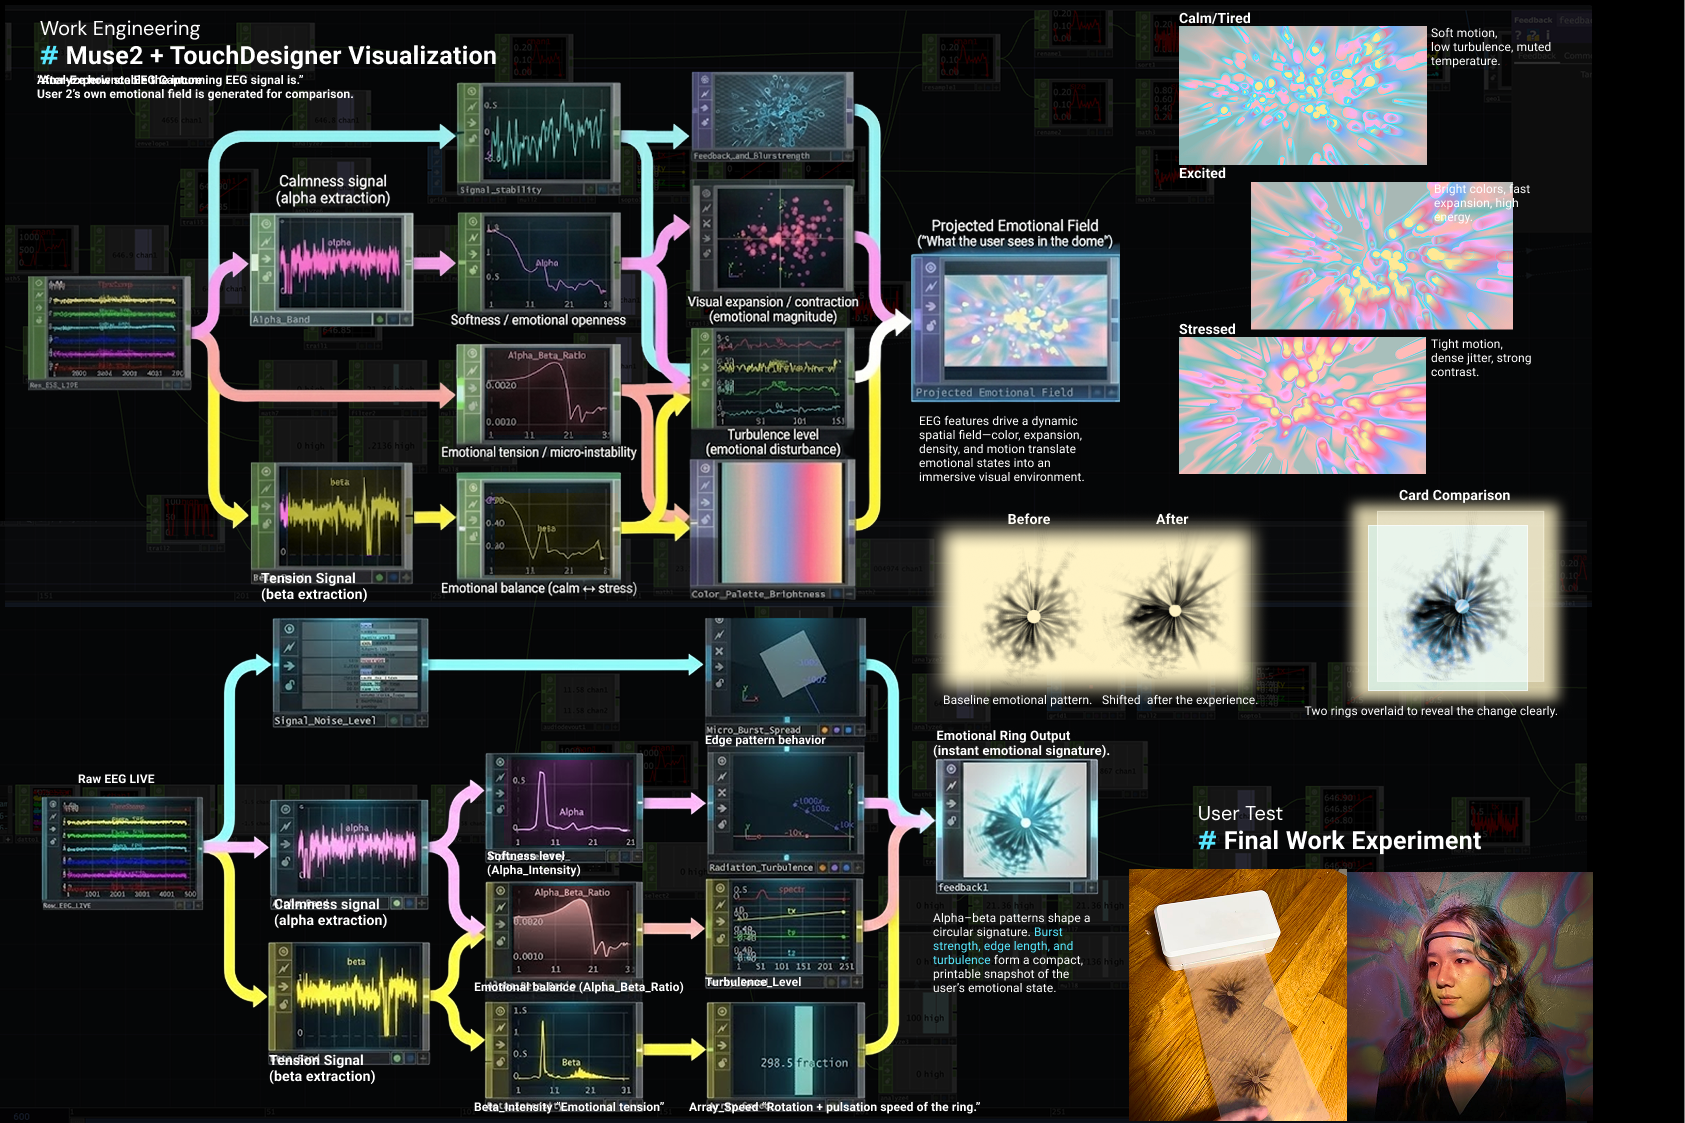Screen dimensions: 1685x1123
Task: Select the Stressed emotional field image
Action: [1302, 405]
